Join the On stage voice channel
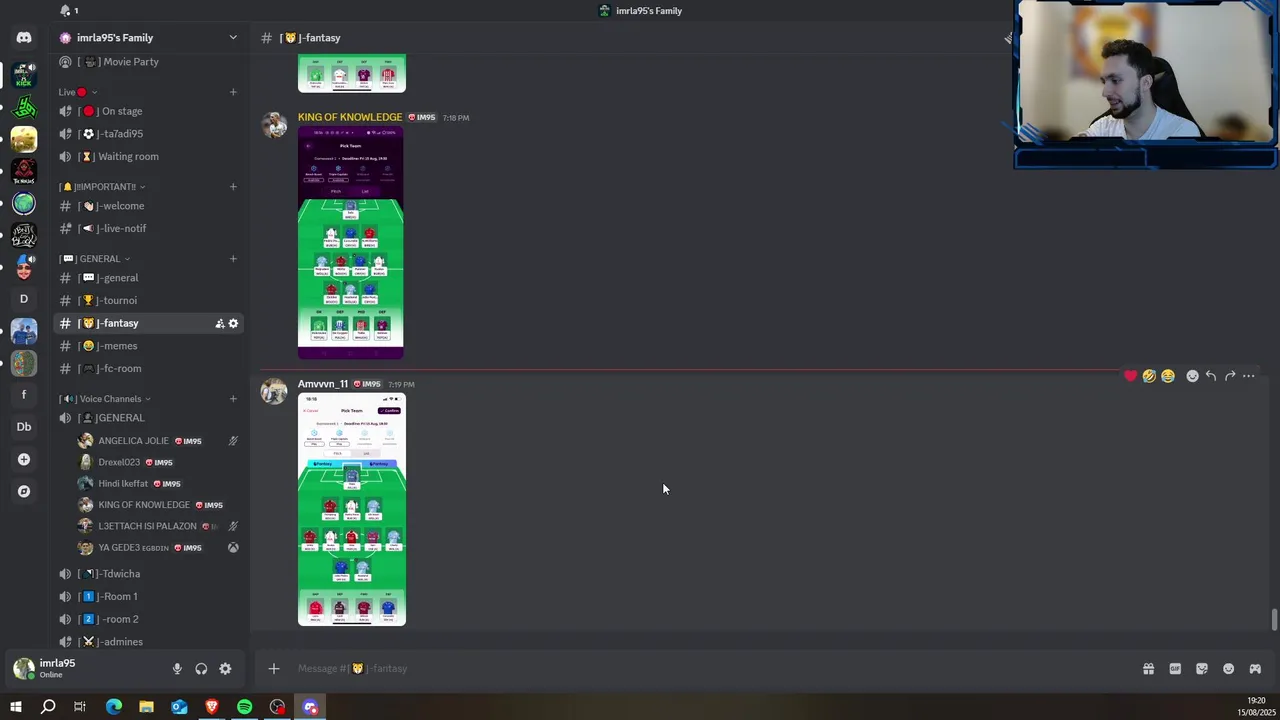Viewport: 1280px width, 720px height. (150, 111)
